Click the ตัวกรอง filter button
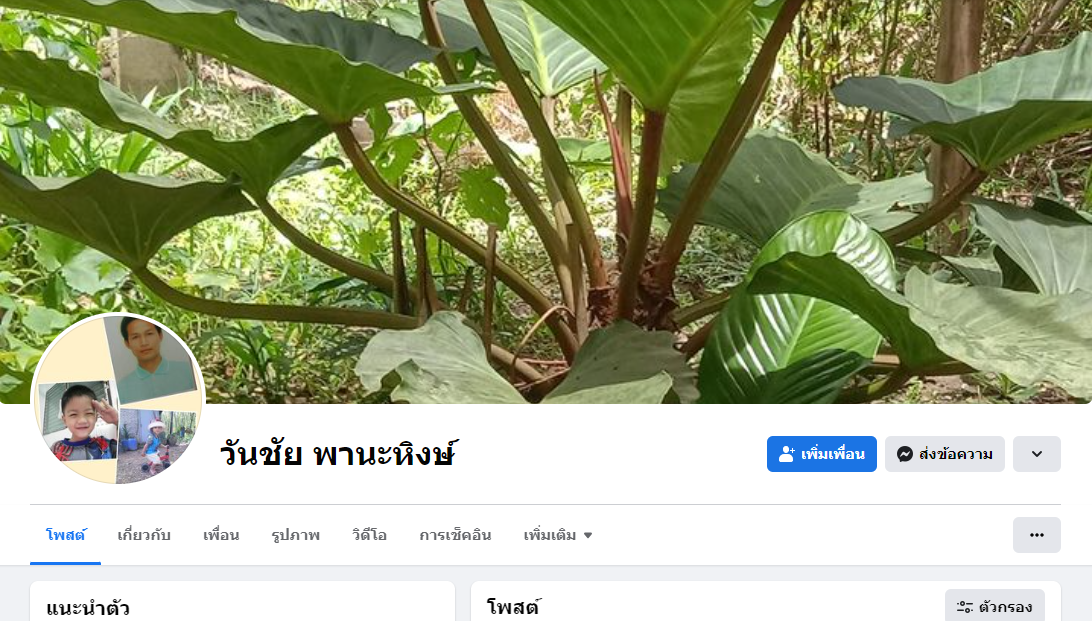Viewport: 1092px width, 621px height. point(994,607)
